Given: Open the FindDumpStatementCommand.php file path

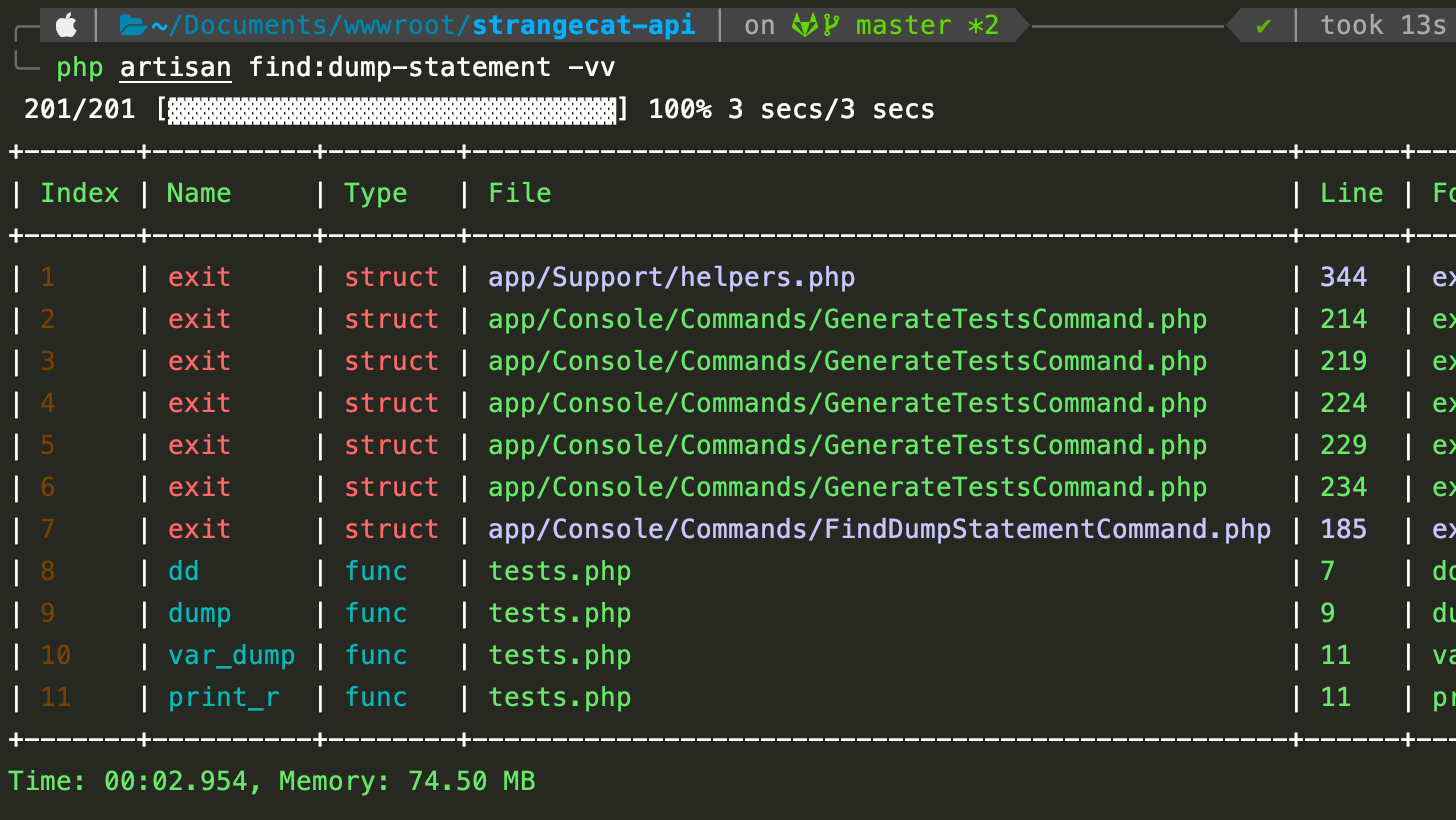Looking at the screenshot, I should click(x=879, y=529).
